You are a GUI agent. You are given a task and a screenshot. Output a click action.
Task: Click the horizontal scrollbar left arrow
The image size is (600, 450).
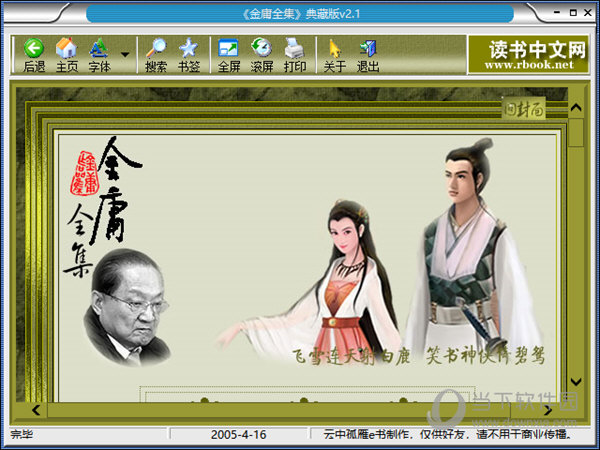tap(36, 410)
